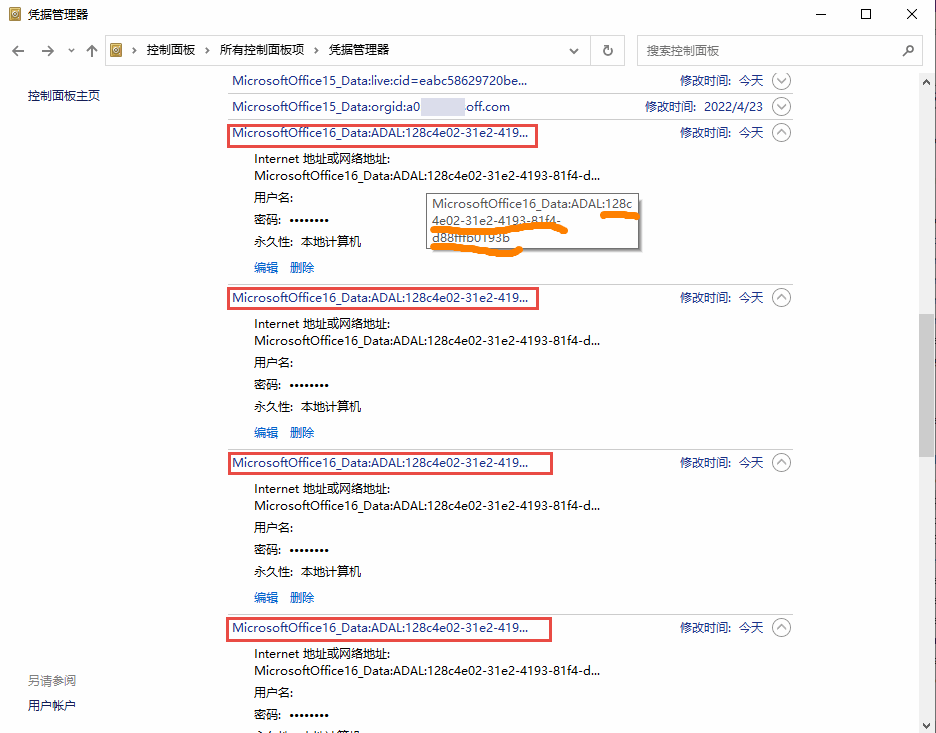The image size is (936, 733).
Task: Click 删除 under the second ADAL credential
Action: 302,433
